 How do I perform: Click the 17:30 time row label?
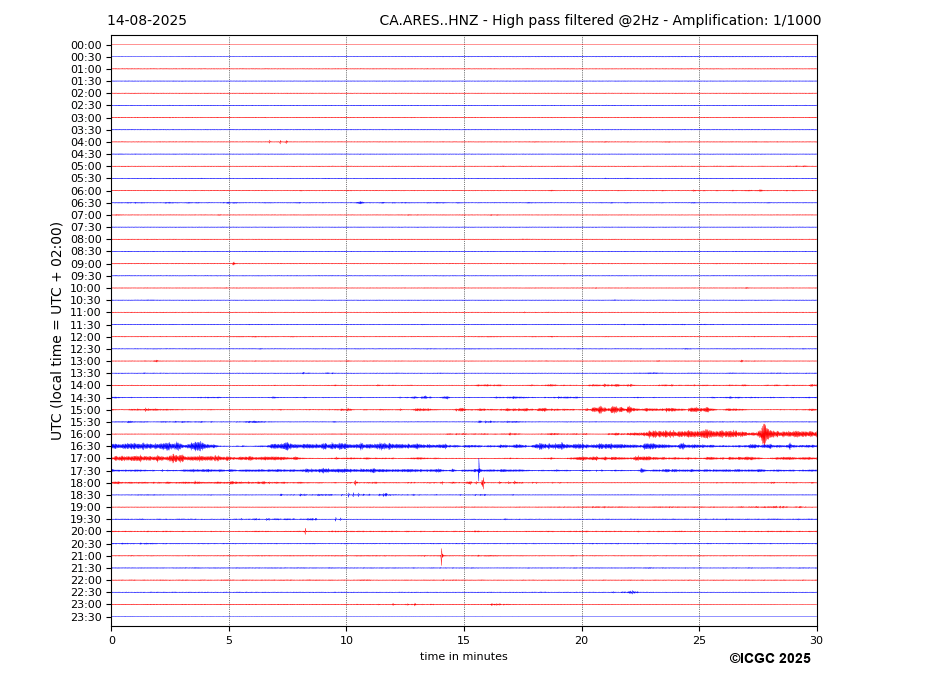pyautogui.click(x=86, y=471)
